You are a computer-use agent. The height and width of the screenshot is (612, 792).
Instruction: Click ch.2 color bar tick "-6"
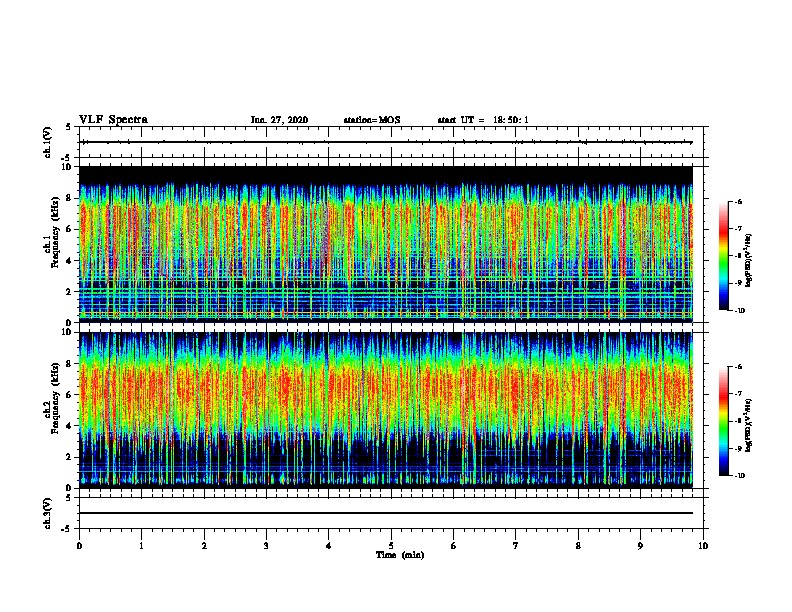738,367
